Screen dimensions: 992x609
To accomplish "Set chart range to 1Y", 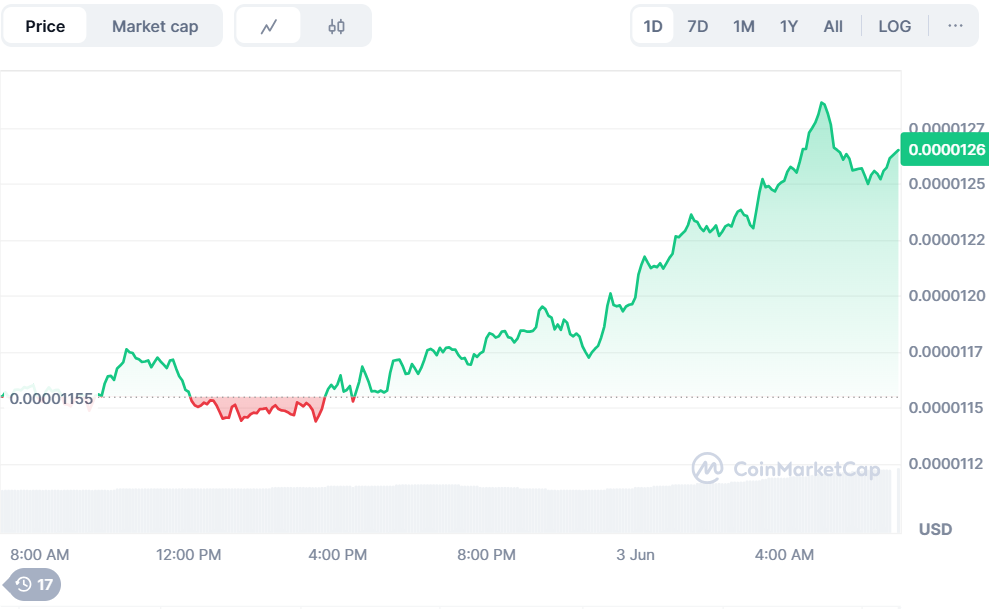I will [x=788, y=26].
